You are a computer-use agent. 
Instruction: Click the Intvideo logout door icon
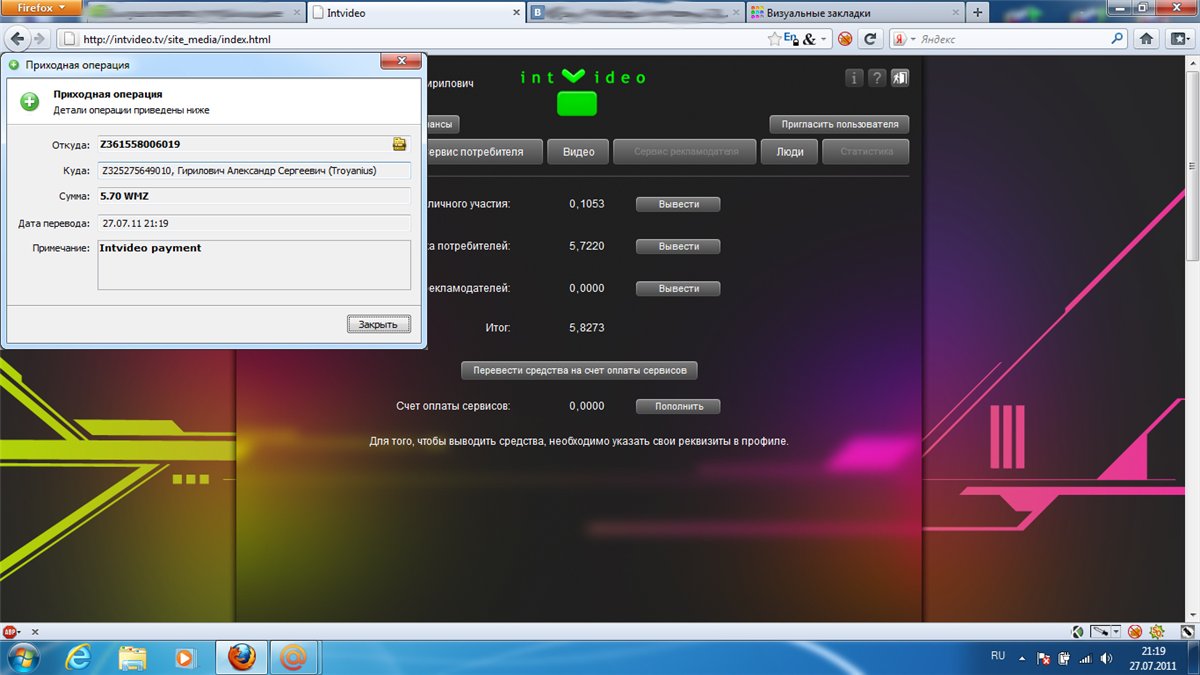click(899, 78)
